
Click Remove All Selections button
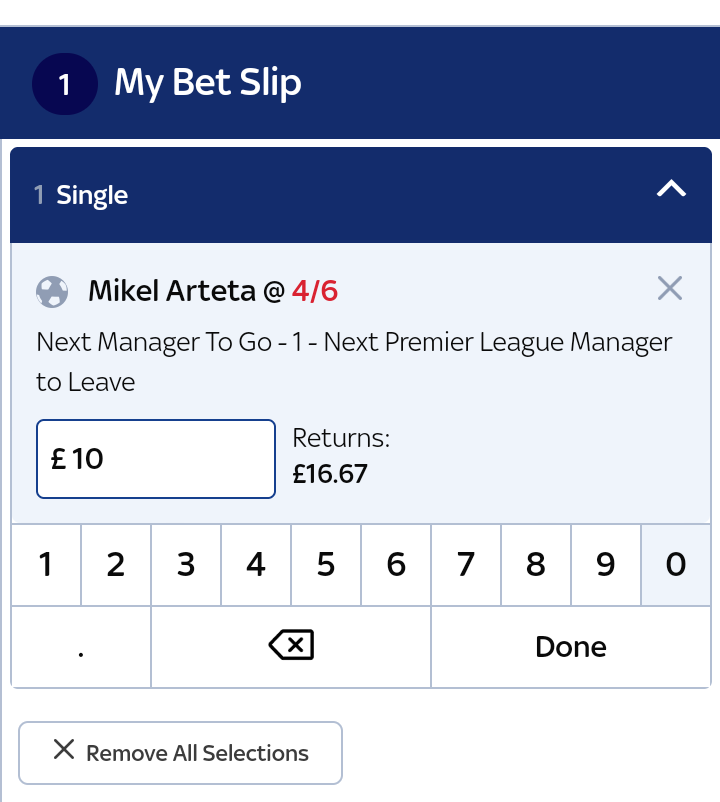point(181,752)
